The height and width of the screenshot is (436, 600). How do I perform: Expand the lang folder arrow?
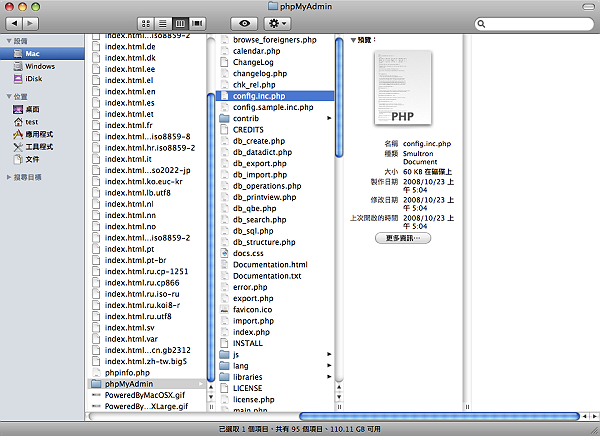click(329, 366)
